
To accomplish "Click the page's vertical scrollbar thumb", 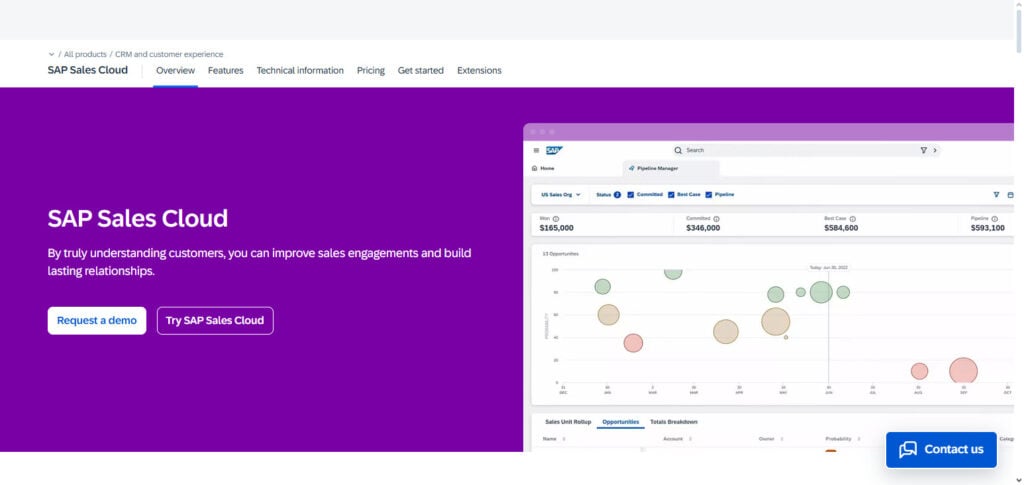I will pyautogui.click(x=1019, y=31).
